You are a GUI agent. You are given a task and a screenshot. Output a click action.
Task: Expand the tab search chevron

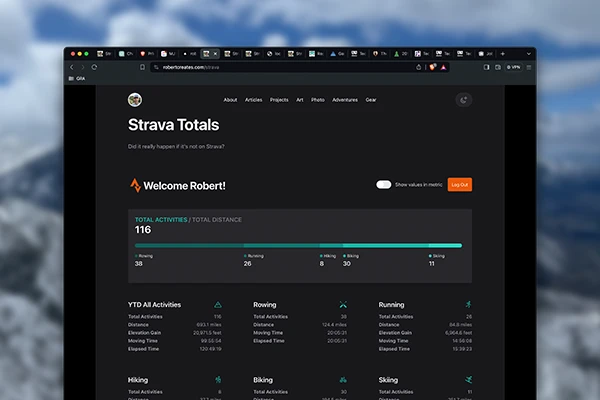point(529,54)
